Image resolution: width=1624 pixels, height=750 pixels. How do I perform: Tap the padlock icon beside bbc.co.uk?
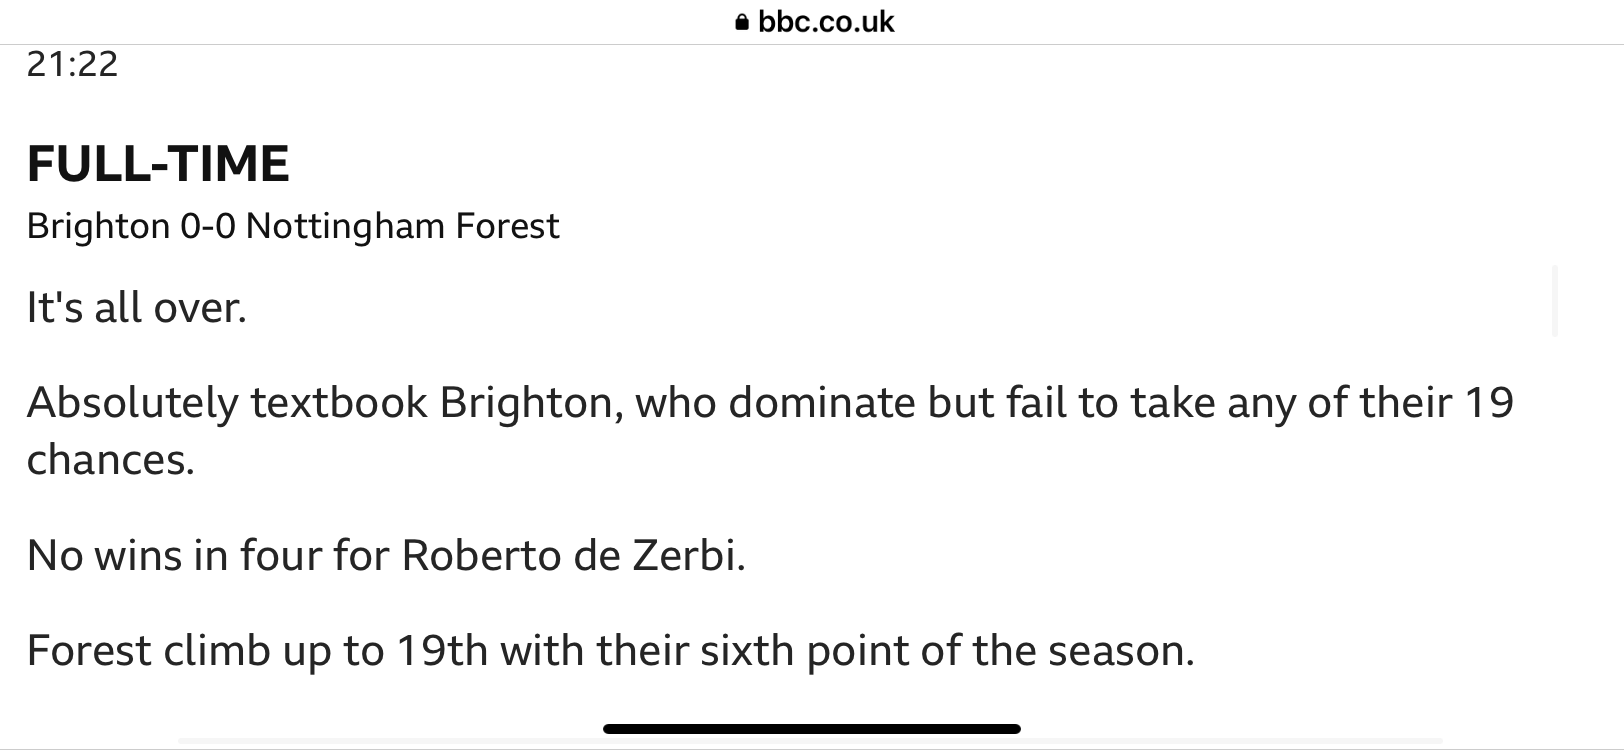pyautogui.click(x=741, y=22)
